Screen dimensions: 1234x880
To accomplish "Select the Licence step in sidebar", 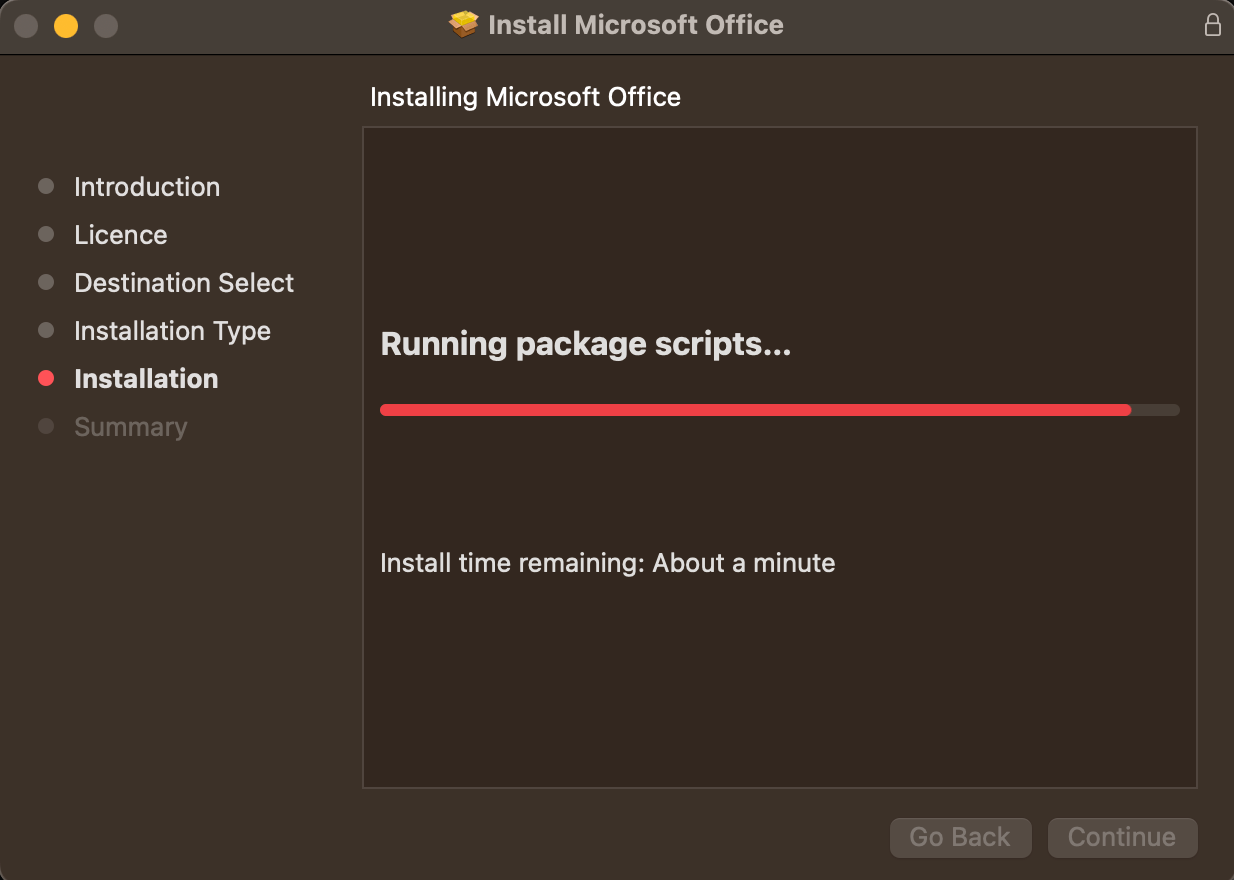I will (121, 235).
